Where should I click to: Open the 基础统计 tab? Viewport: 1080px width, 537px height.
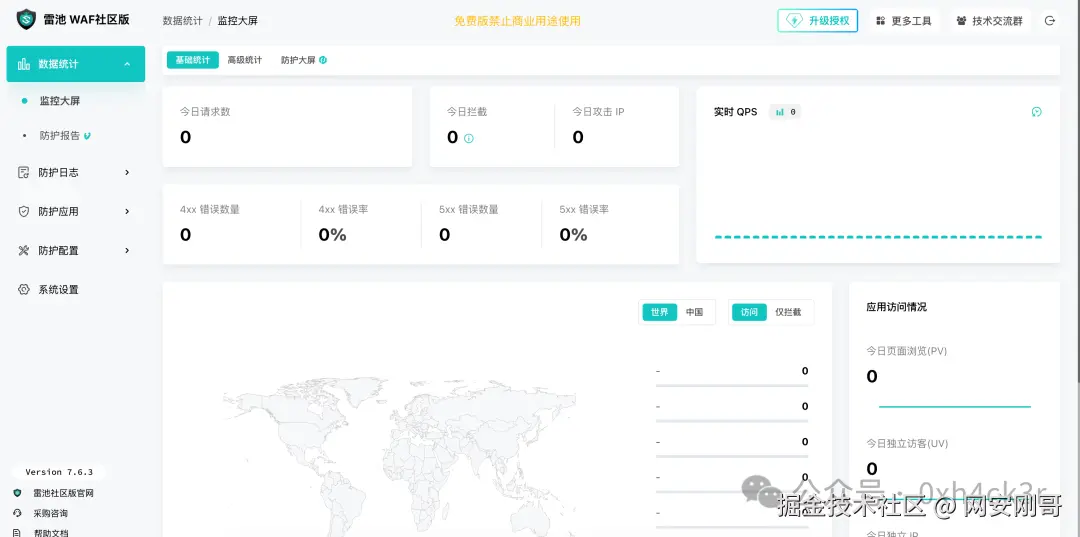click(193, 60)
